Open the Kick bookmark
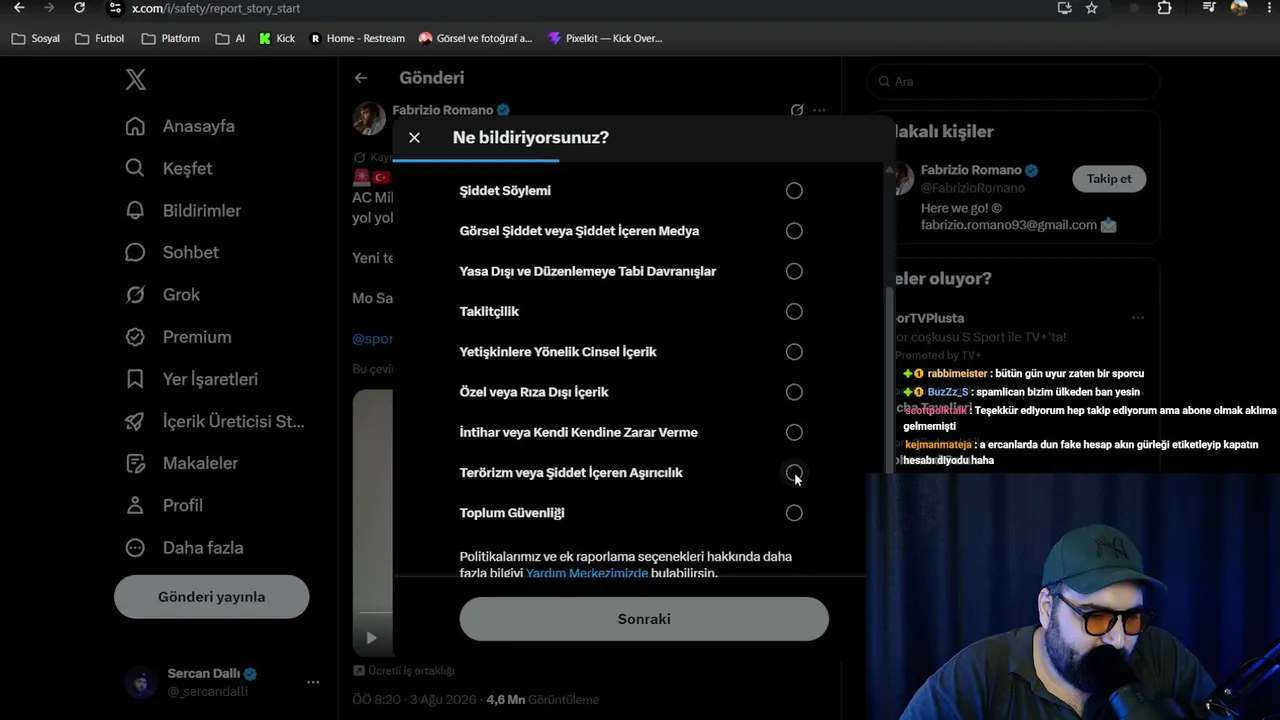 [x=276, y=39]
